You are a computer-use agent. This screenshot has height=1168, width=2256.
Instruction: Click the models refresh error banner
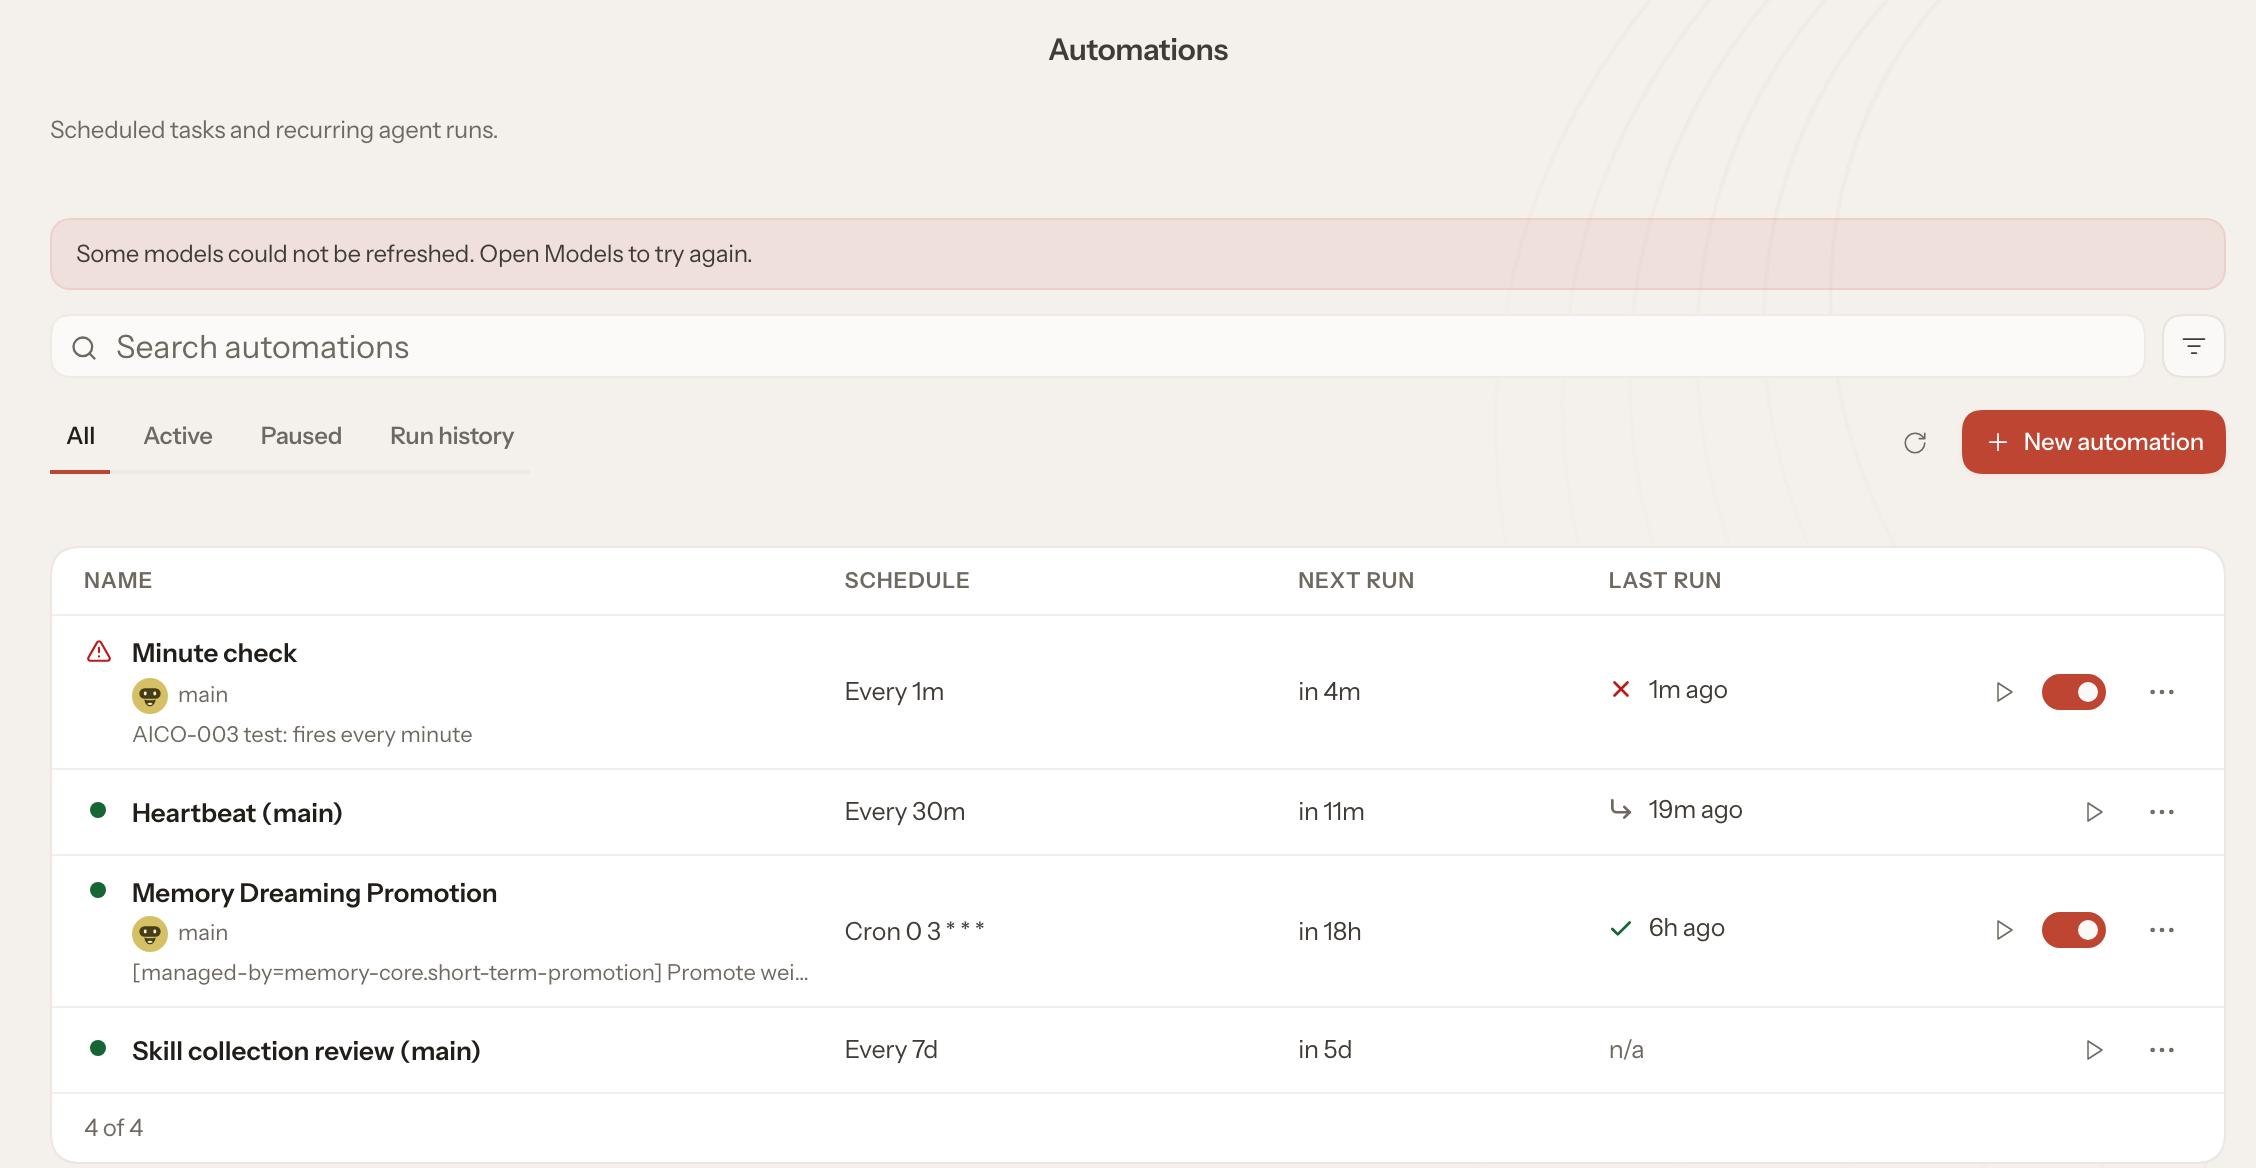(1138, 254)
